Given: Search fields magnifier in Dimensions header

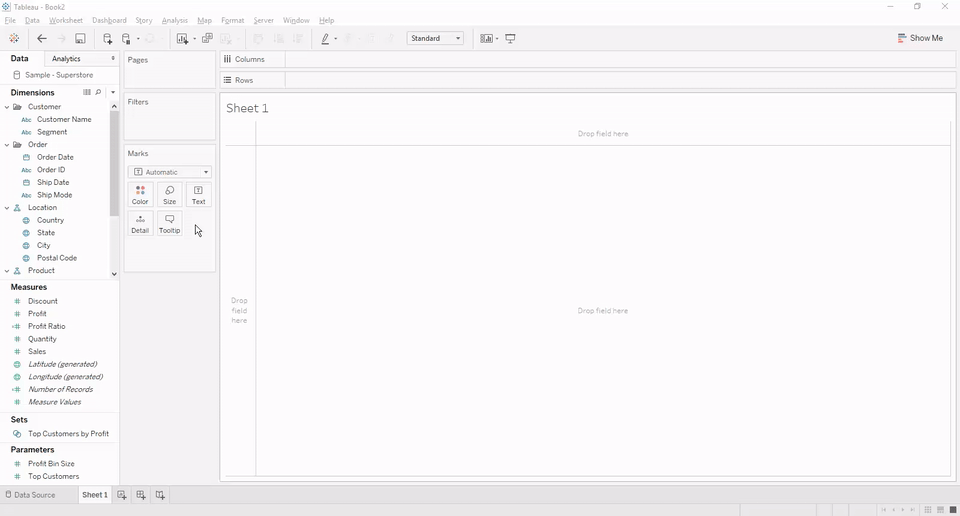Looking at the screenshot, I should click(98, 92).
